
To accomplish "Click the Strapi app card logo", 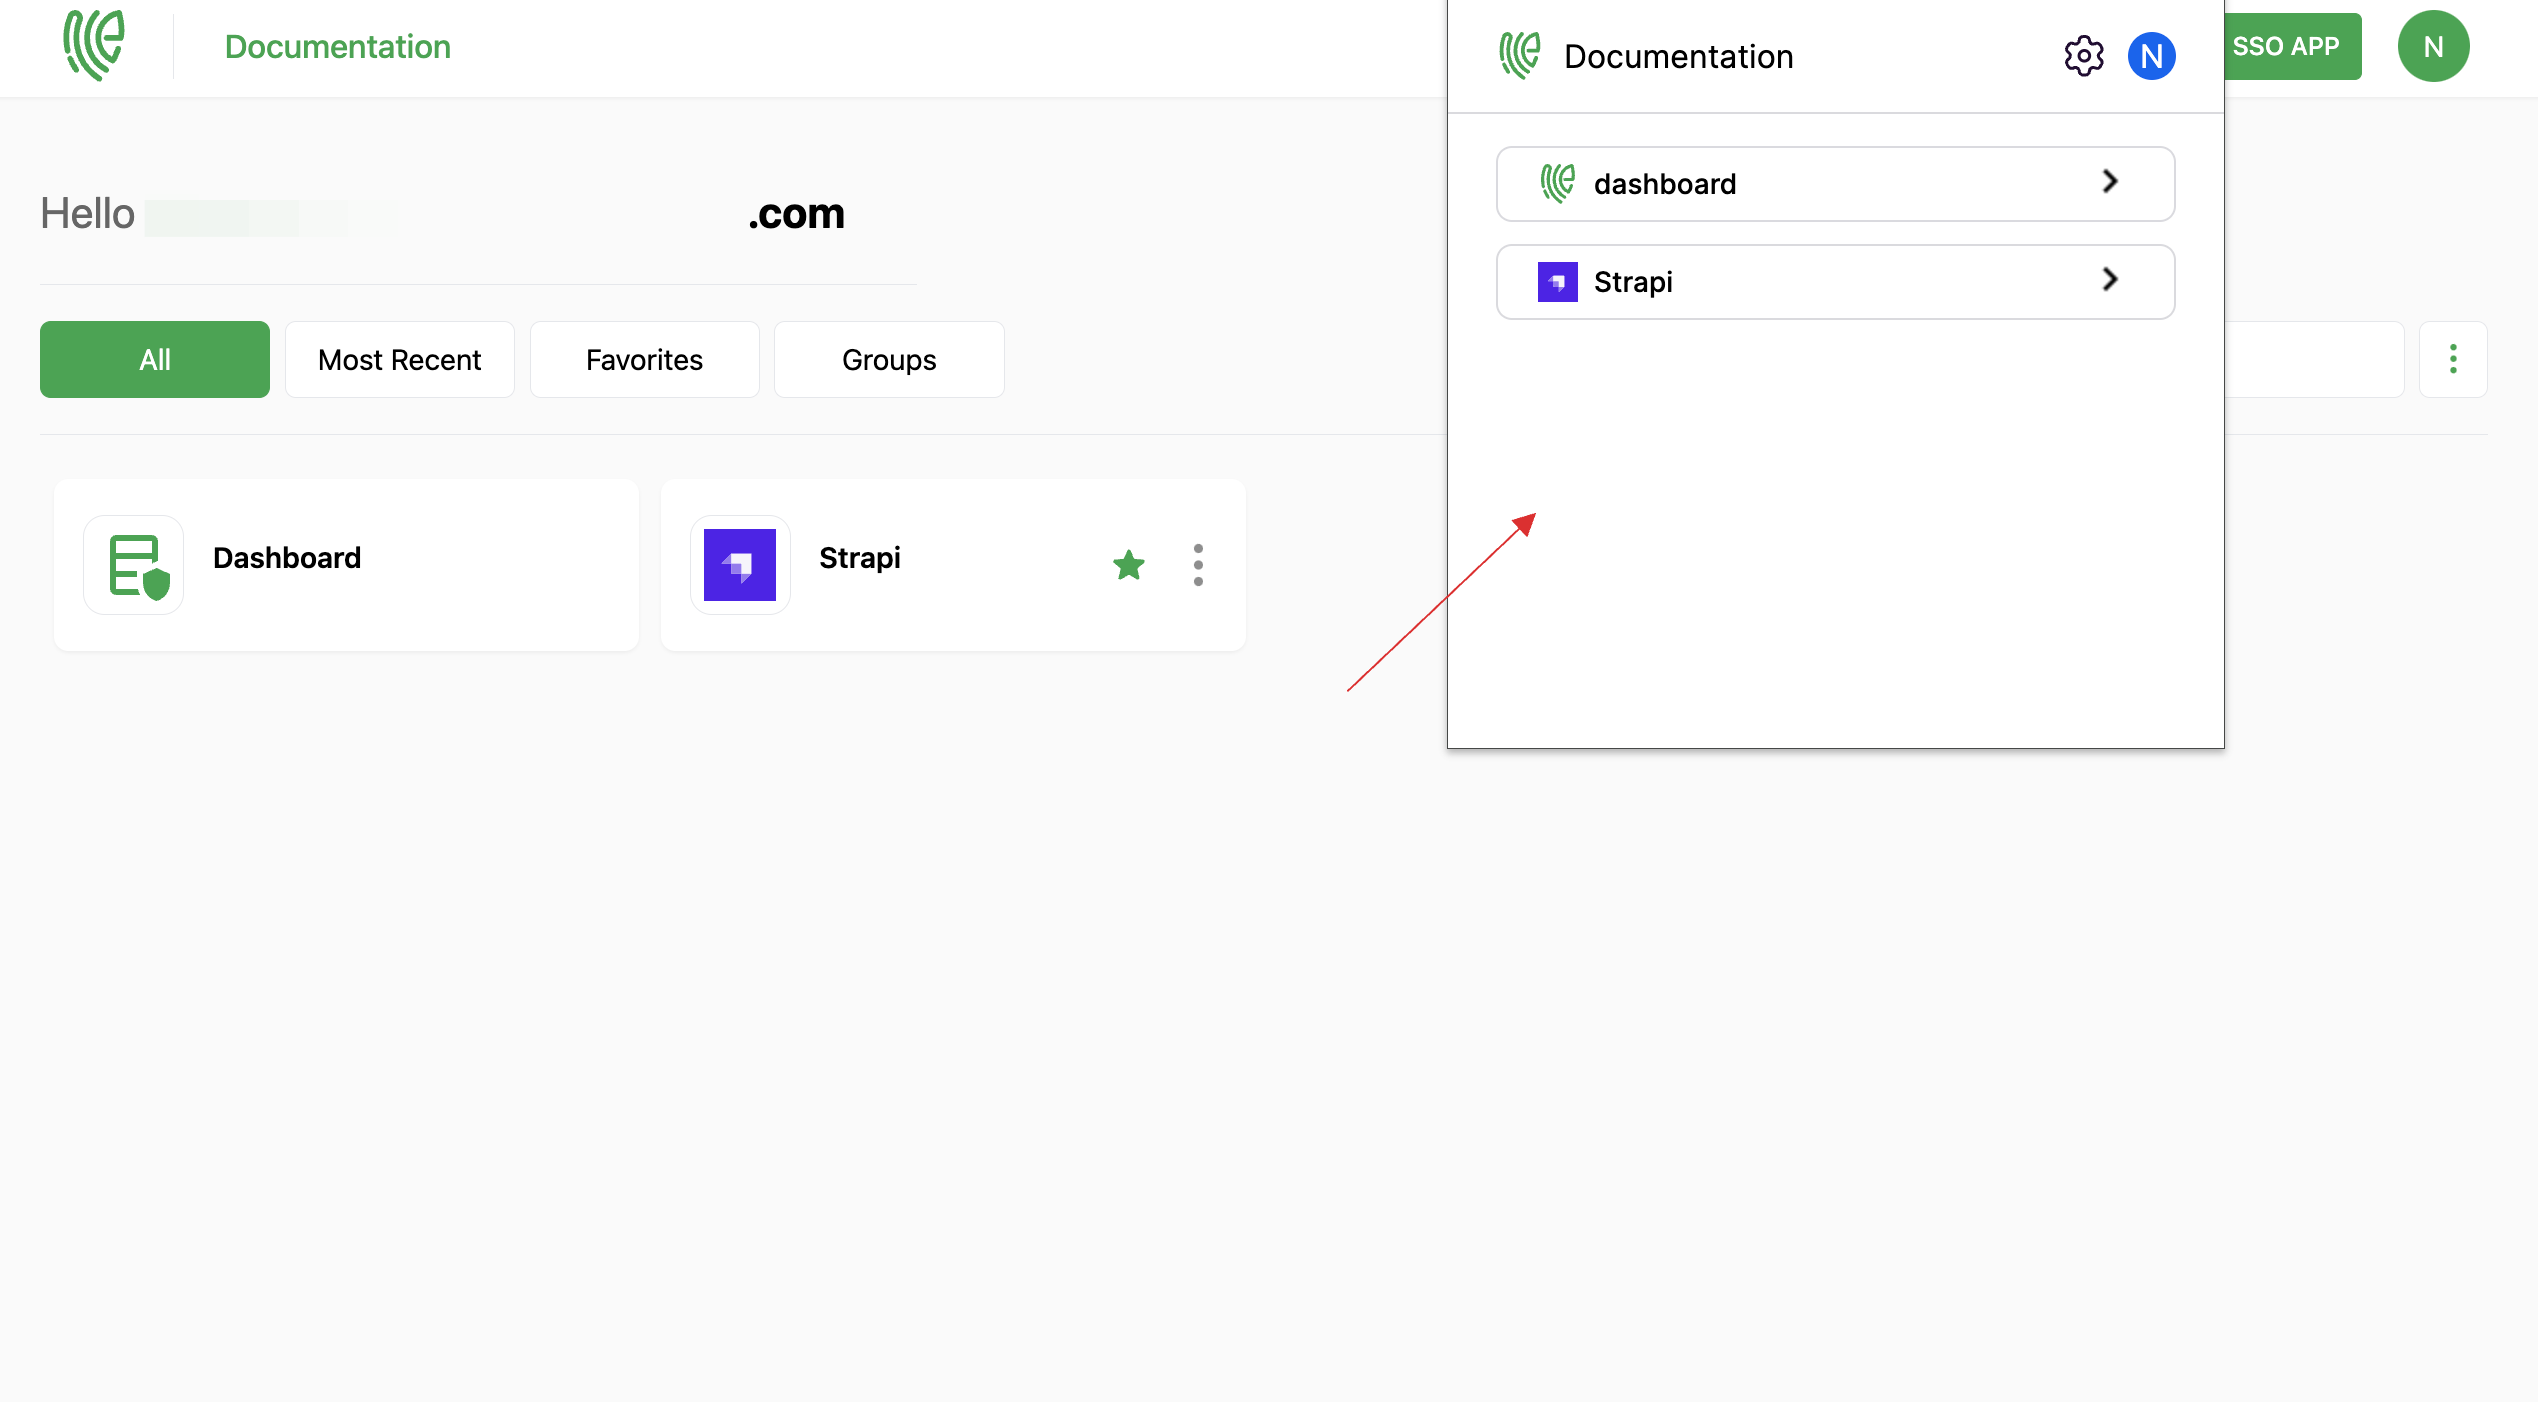I will pos(740,565).
